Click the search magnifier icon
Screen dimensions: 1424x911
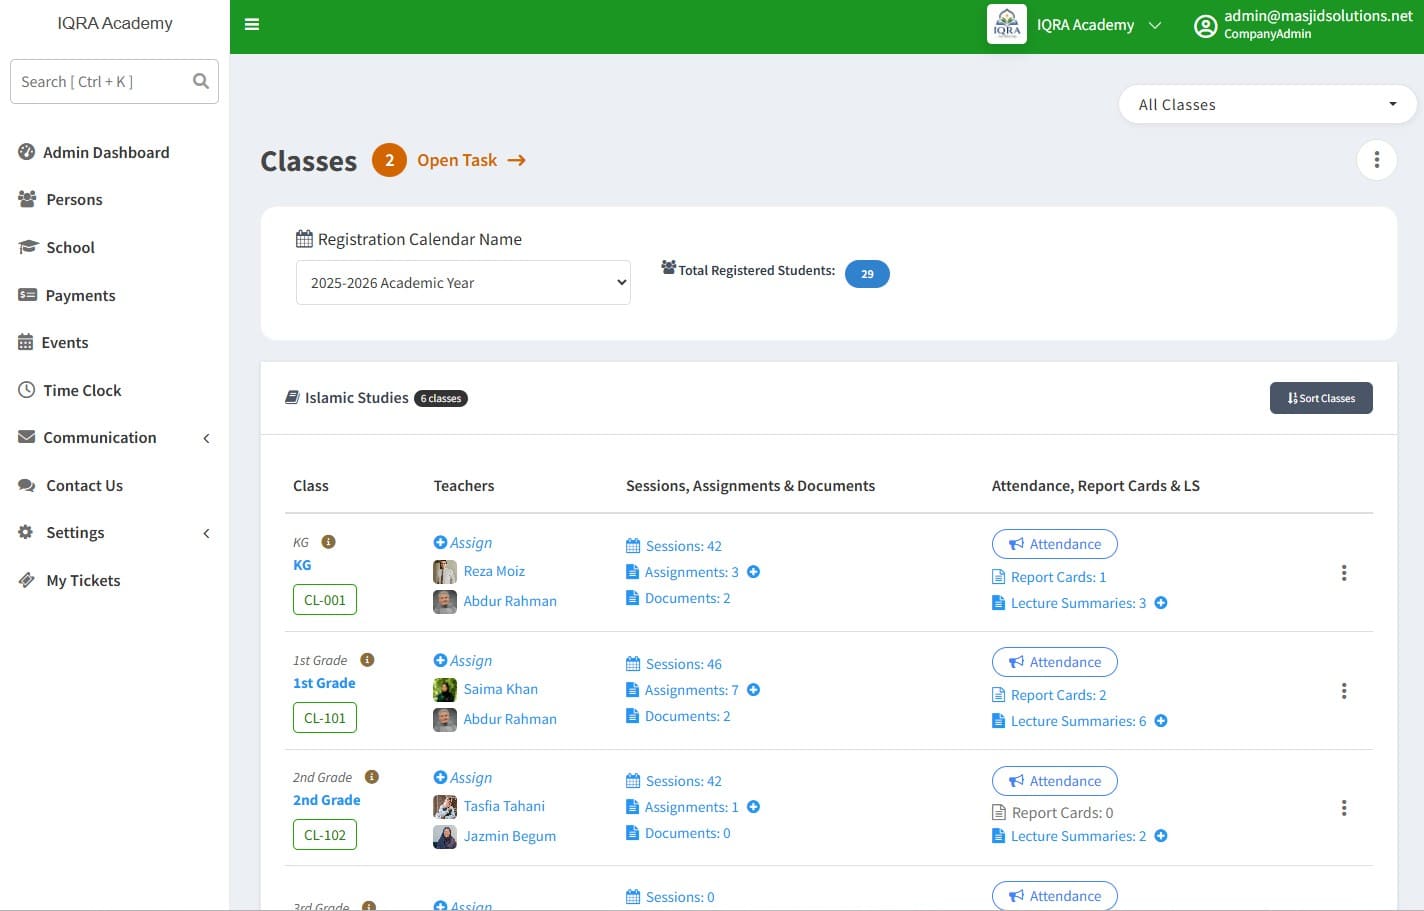click(x=201, y=81)
